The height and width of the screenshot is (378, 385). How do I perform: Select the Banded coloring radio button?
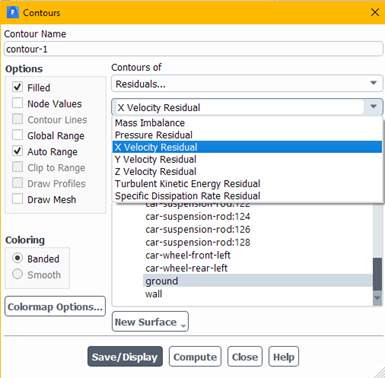[17, 258]
